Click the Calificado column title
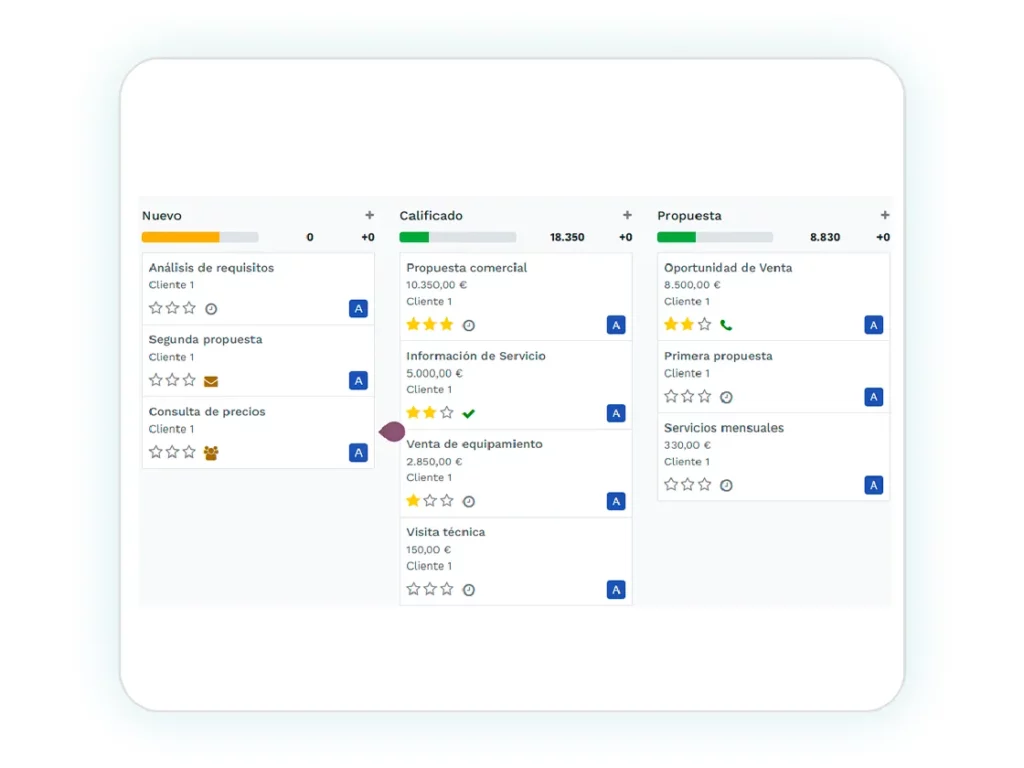This screenshot has width=1024, height=768. point(431,216)
